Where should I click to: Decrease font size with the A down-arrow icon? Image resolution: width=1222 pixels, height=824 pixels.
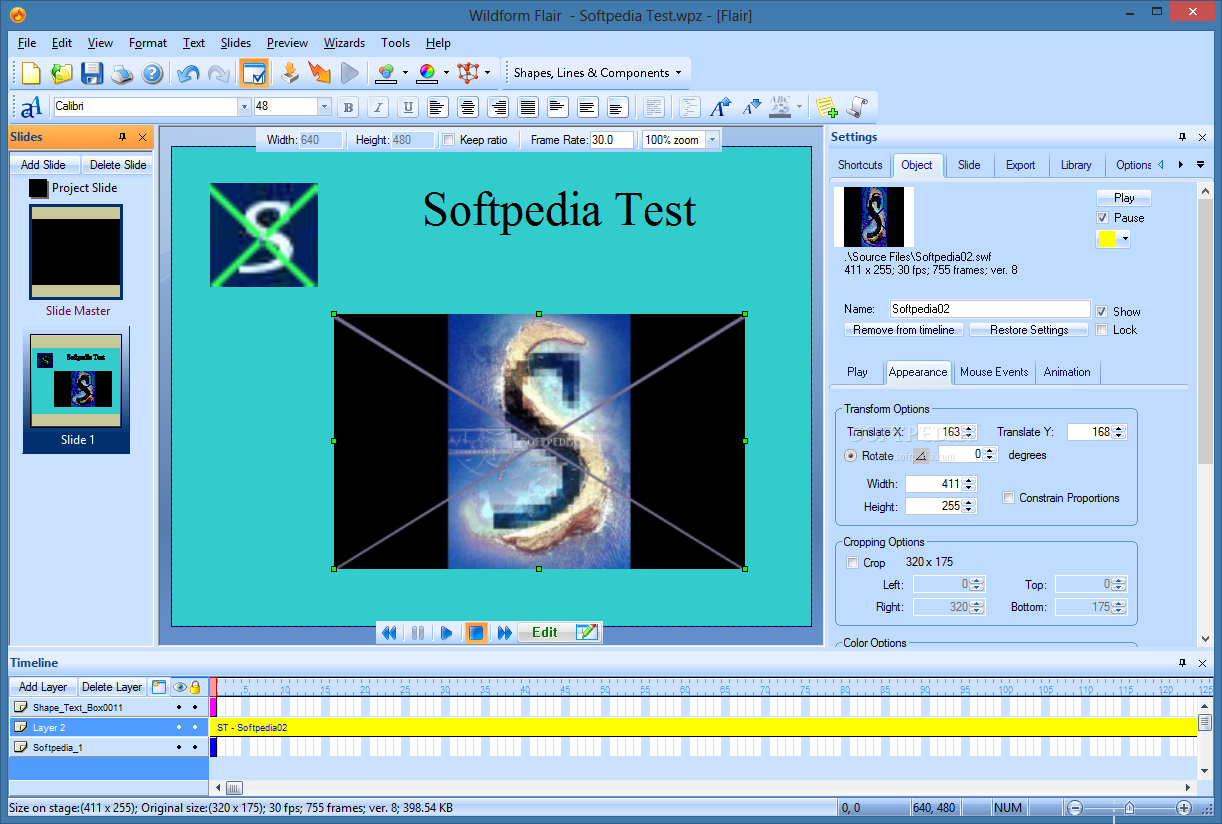751,107
